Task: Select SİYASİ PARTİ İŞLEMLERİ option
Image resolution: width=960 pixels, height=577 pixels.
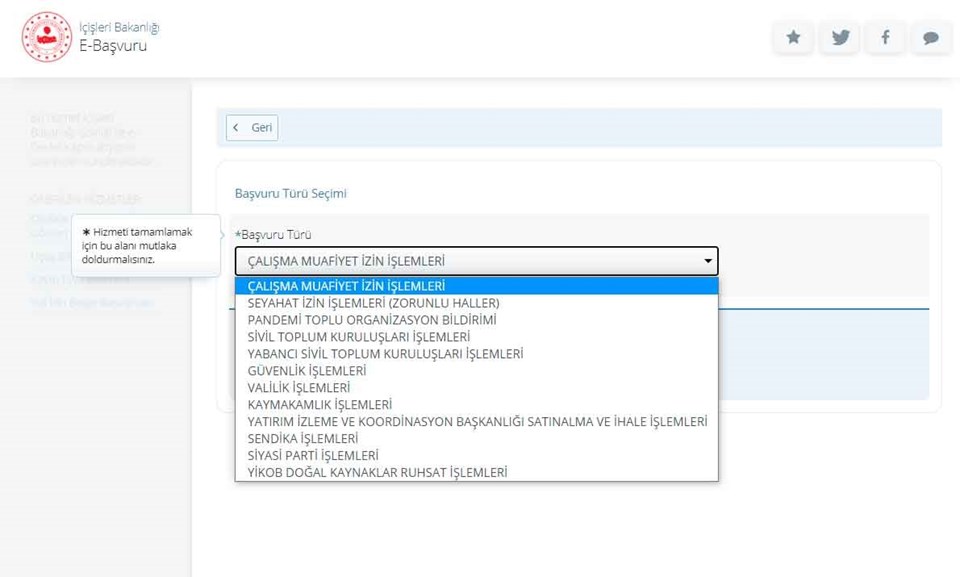Action: 312,456
